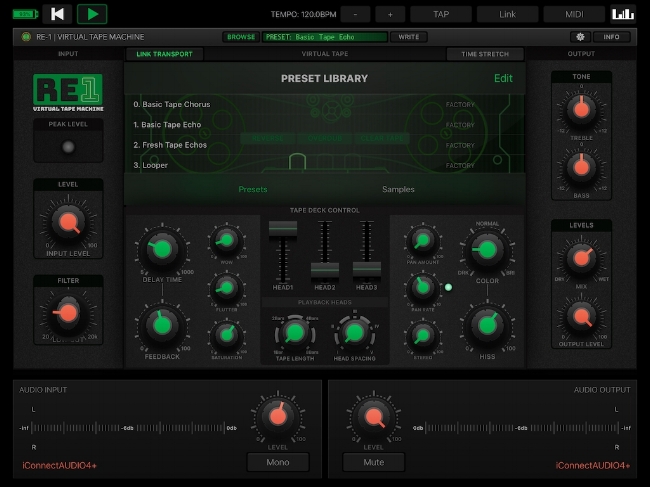The image size is (650, 487).
Task: Click the TREBLE tone knob
Action: click(x=581, y=109)
